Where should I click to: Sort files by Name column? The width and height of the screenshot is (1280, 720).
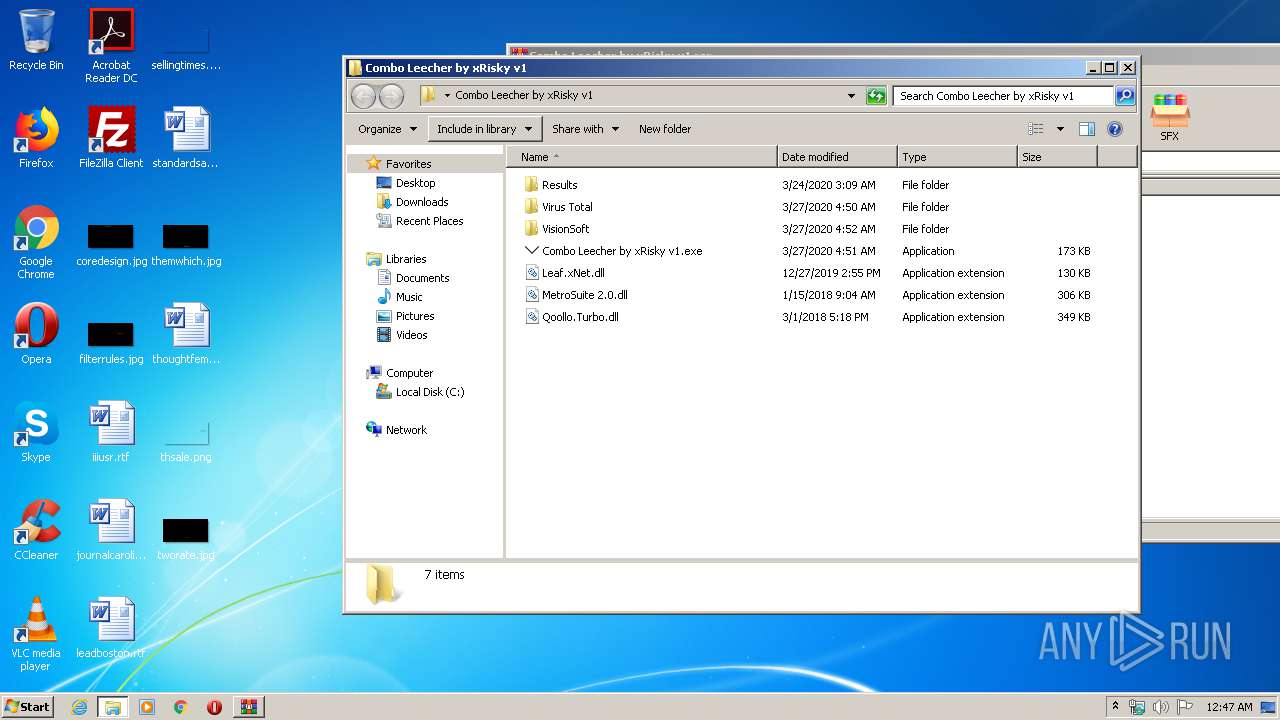click(x=641, y=157)
